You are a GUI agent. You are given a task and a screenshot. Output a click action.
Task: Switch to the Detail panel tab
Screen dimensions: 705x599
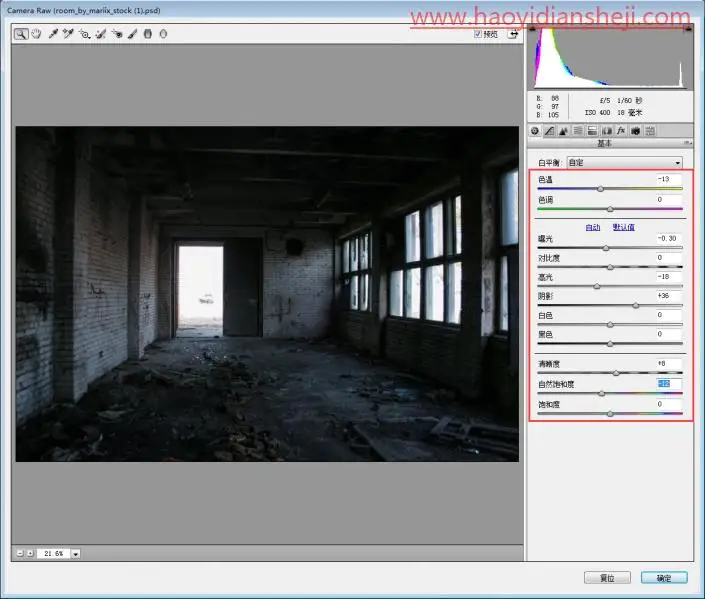[563, 131]
